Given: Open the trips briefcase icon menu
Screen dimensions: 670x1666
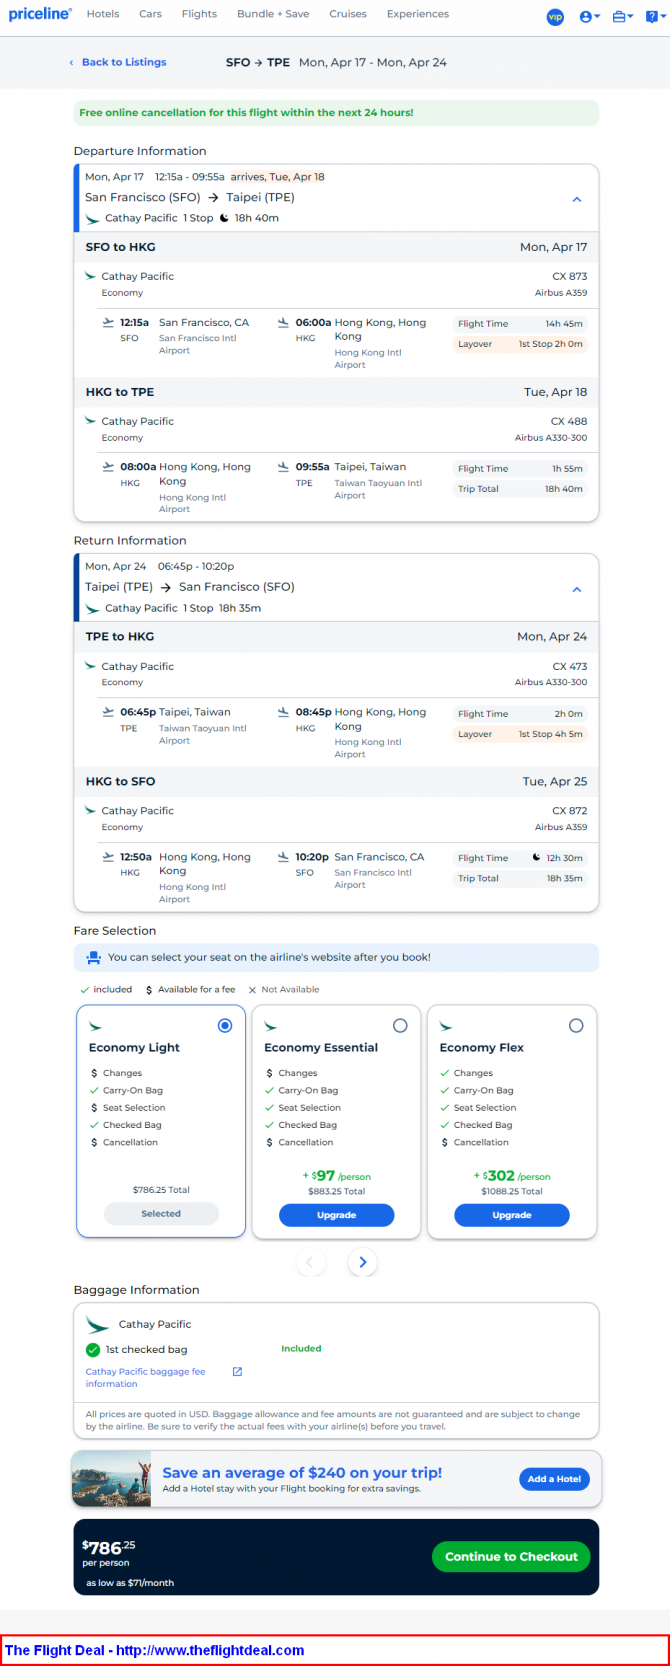Looking at the screenshot, I should pyautogui.click(x=622, y=17).
